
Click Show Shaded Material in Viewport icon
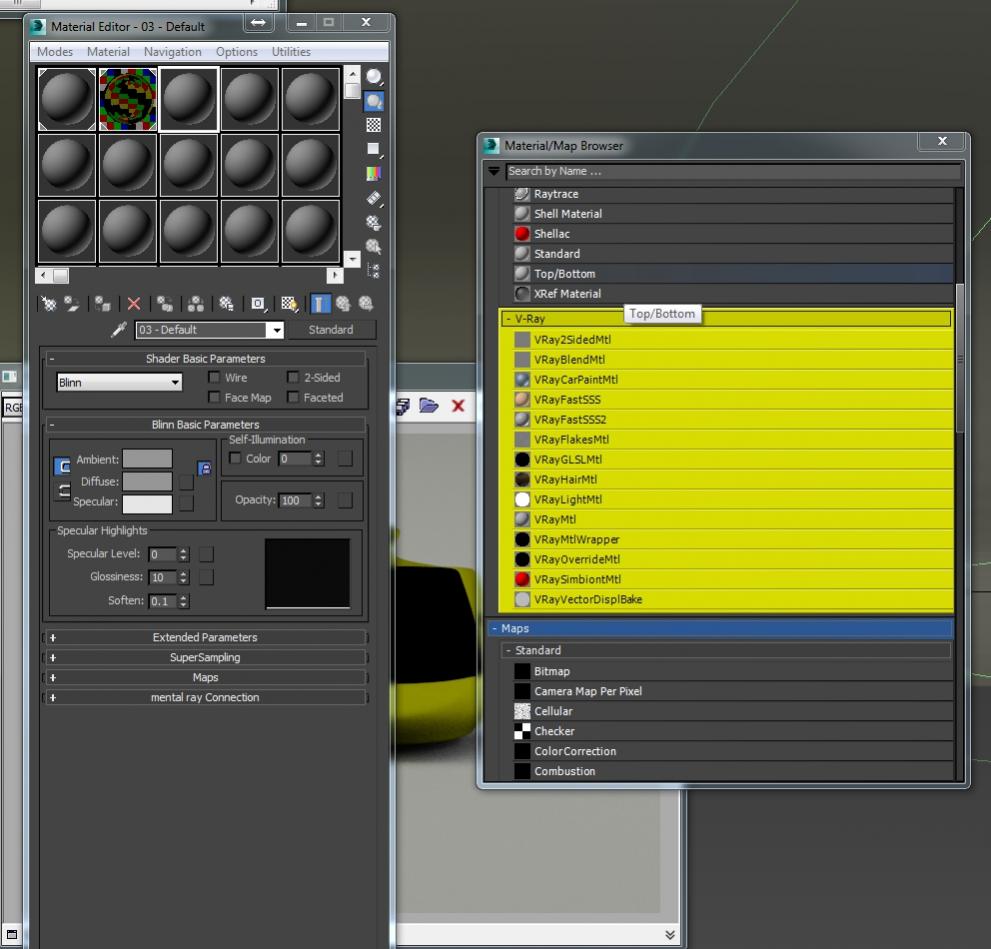point(289,304)
